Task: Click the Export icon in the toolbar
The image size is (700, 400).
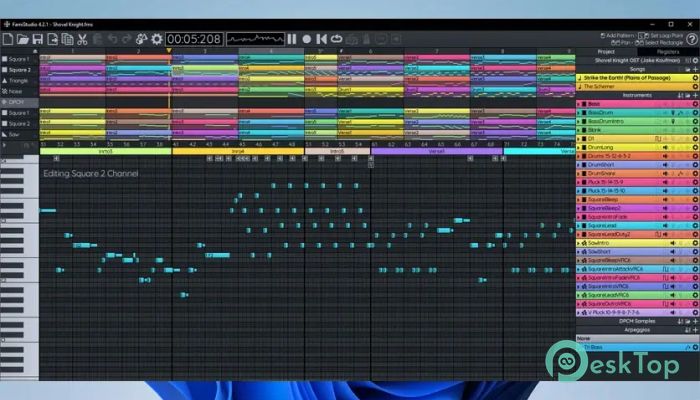Action: [53, 39]
